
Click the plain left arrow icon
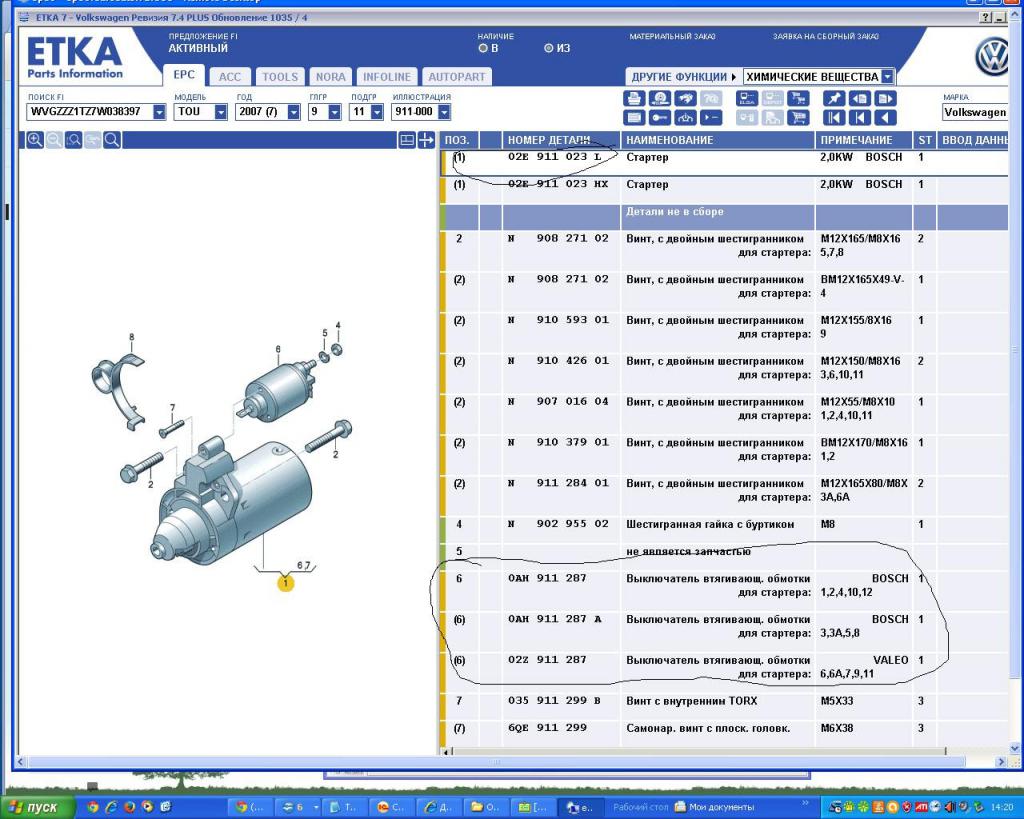point(885,118)
